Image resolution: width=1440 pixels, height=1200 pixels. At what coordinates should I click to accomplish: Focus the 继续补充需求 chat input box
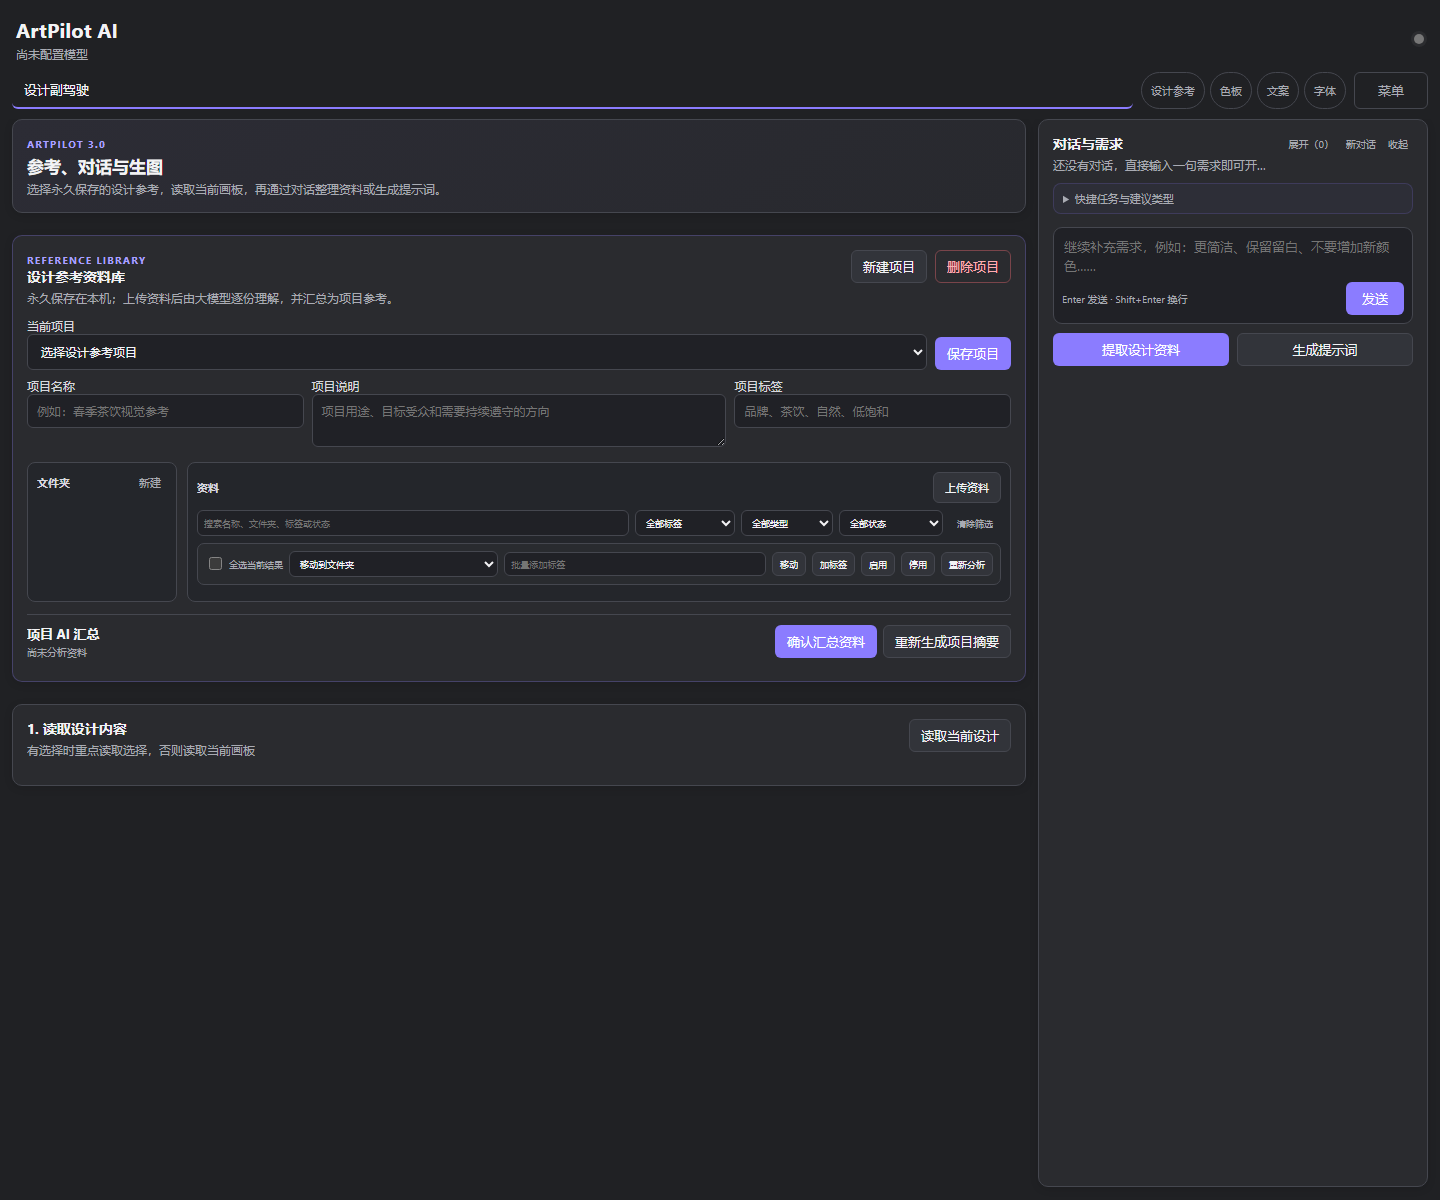pos(1233,256)
